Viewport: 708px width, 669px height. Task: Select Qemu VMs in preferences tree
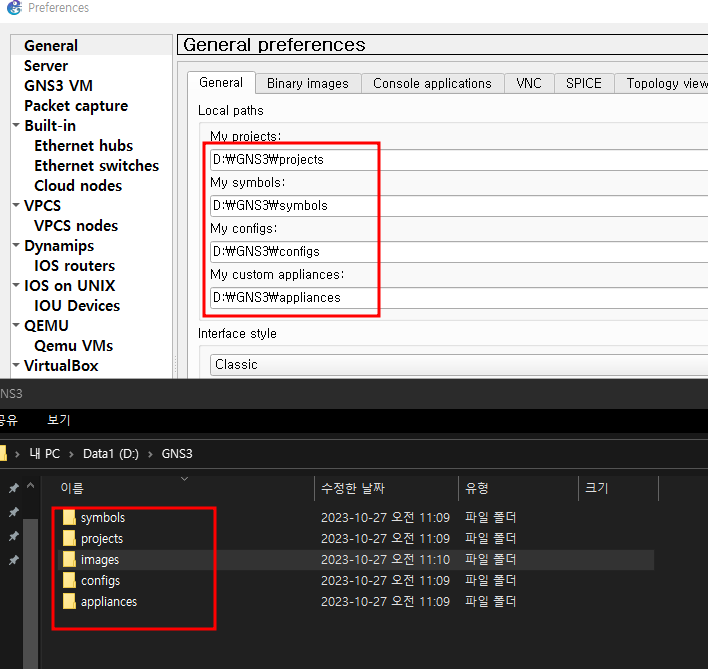[74, 345]
